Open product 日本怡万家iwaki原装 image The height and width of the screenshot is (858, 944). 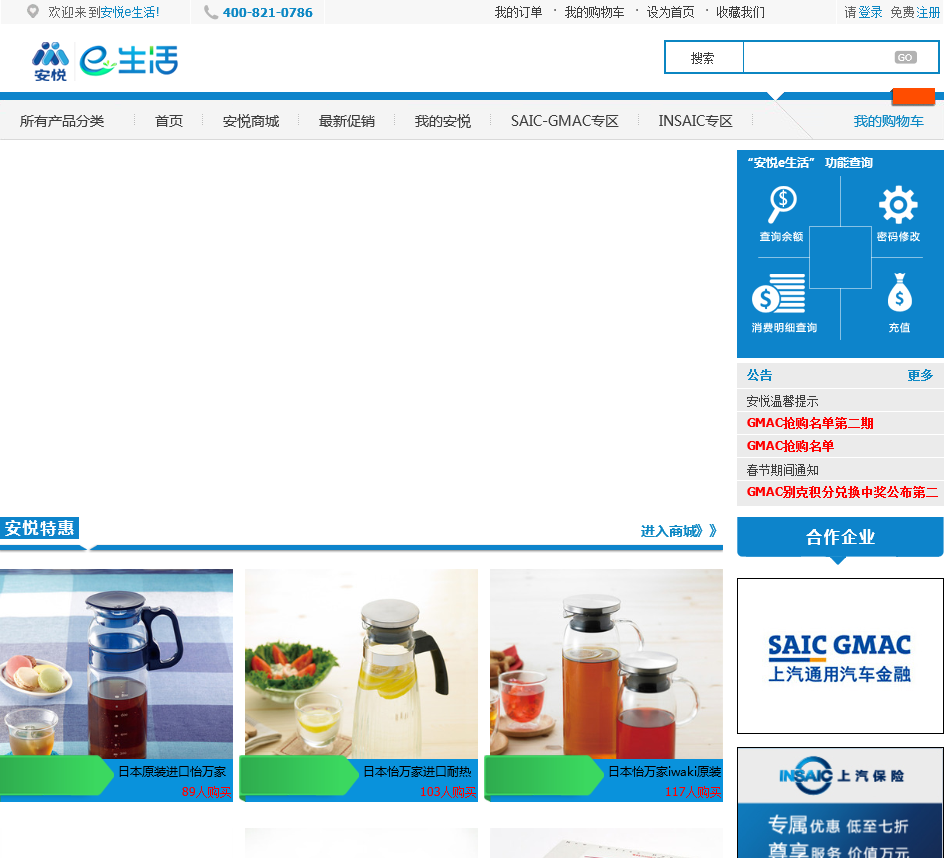[x=606, y=664]
